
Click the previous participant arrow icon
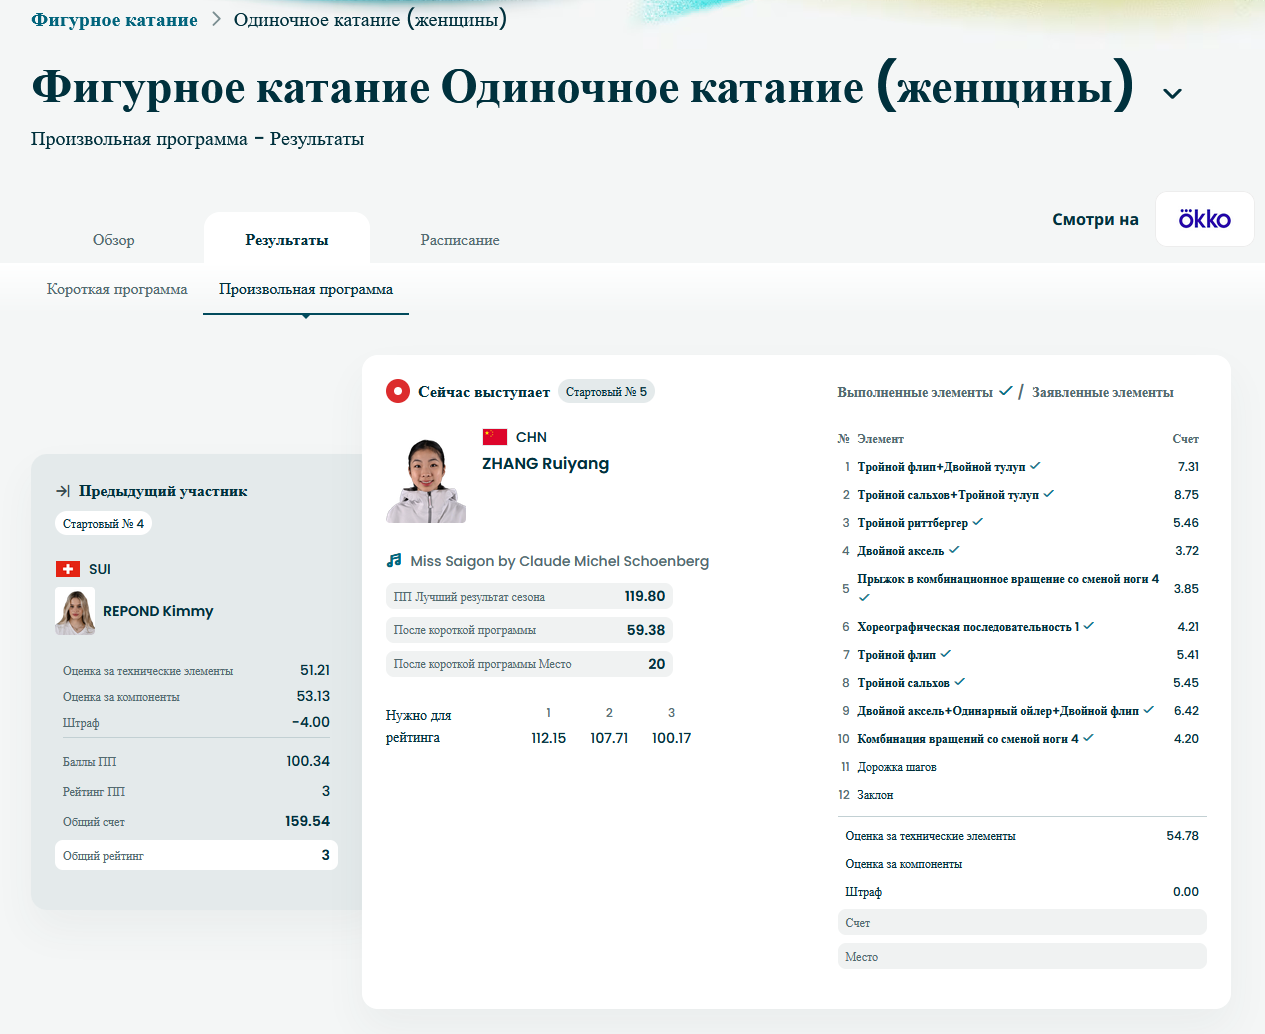[x=63, y=491]
